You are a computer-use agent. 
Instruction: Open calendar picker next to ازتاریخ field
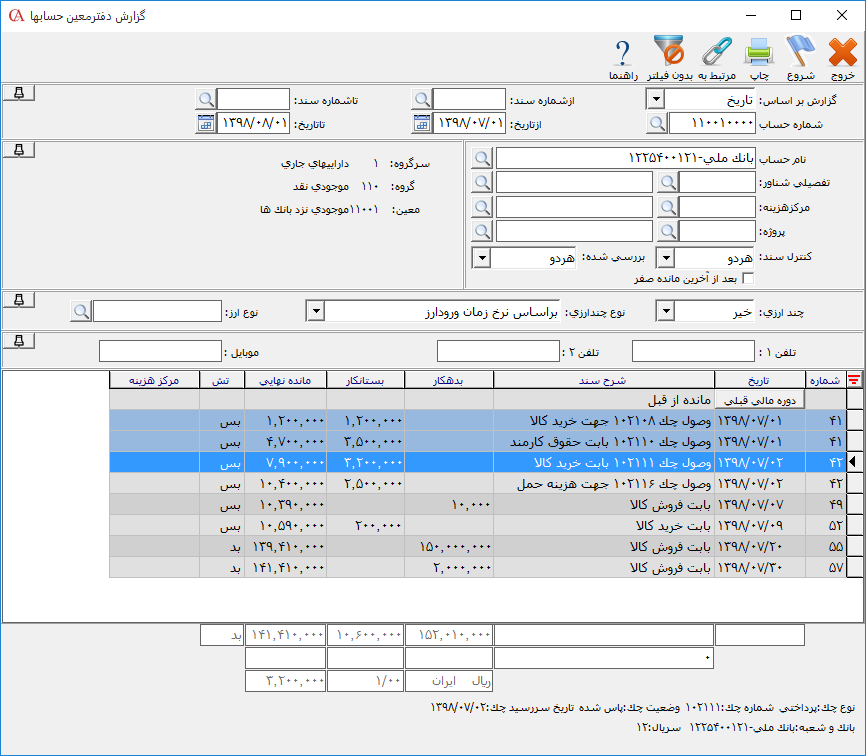(x=422, y=123)
